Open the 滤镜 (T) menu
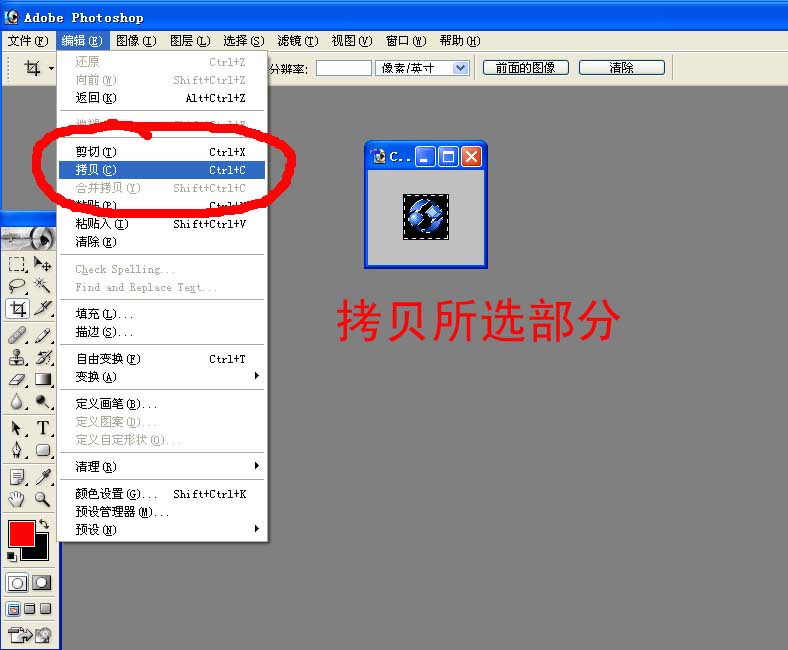Viewport: 788px width, 650px height. (x=298, y=41)
